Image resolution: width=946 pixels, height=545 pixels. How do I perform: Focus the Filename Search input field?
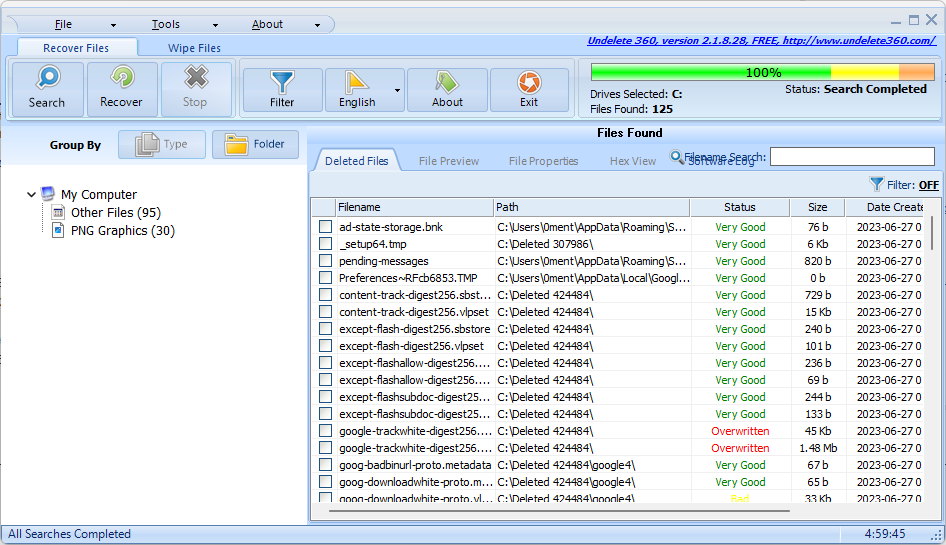(x=852, y=157)
